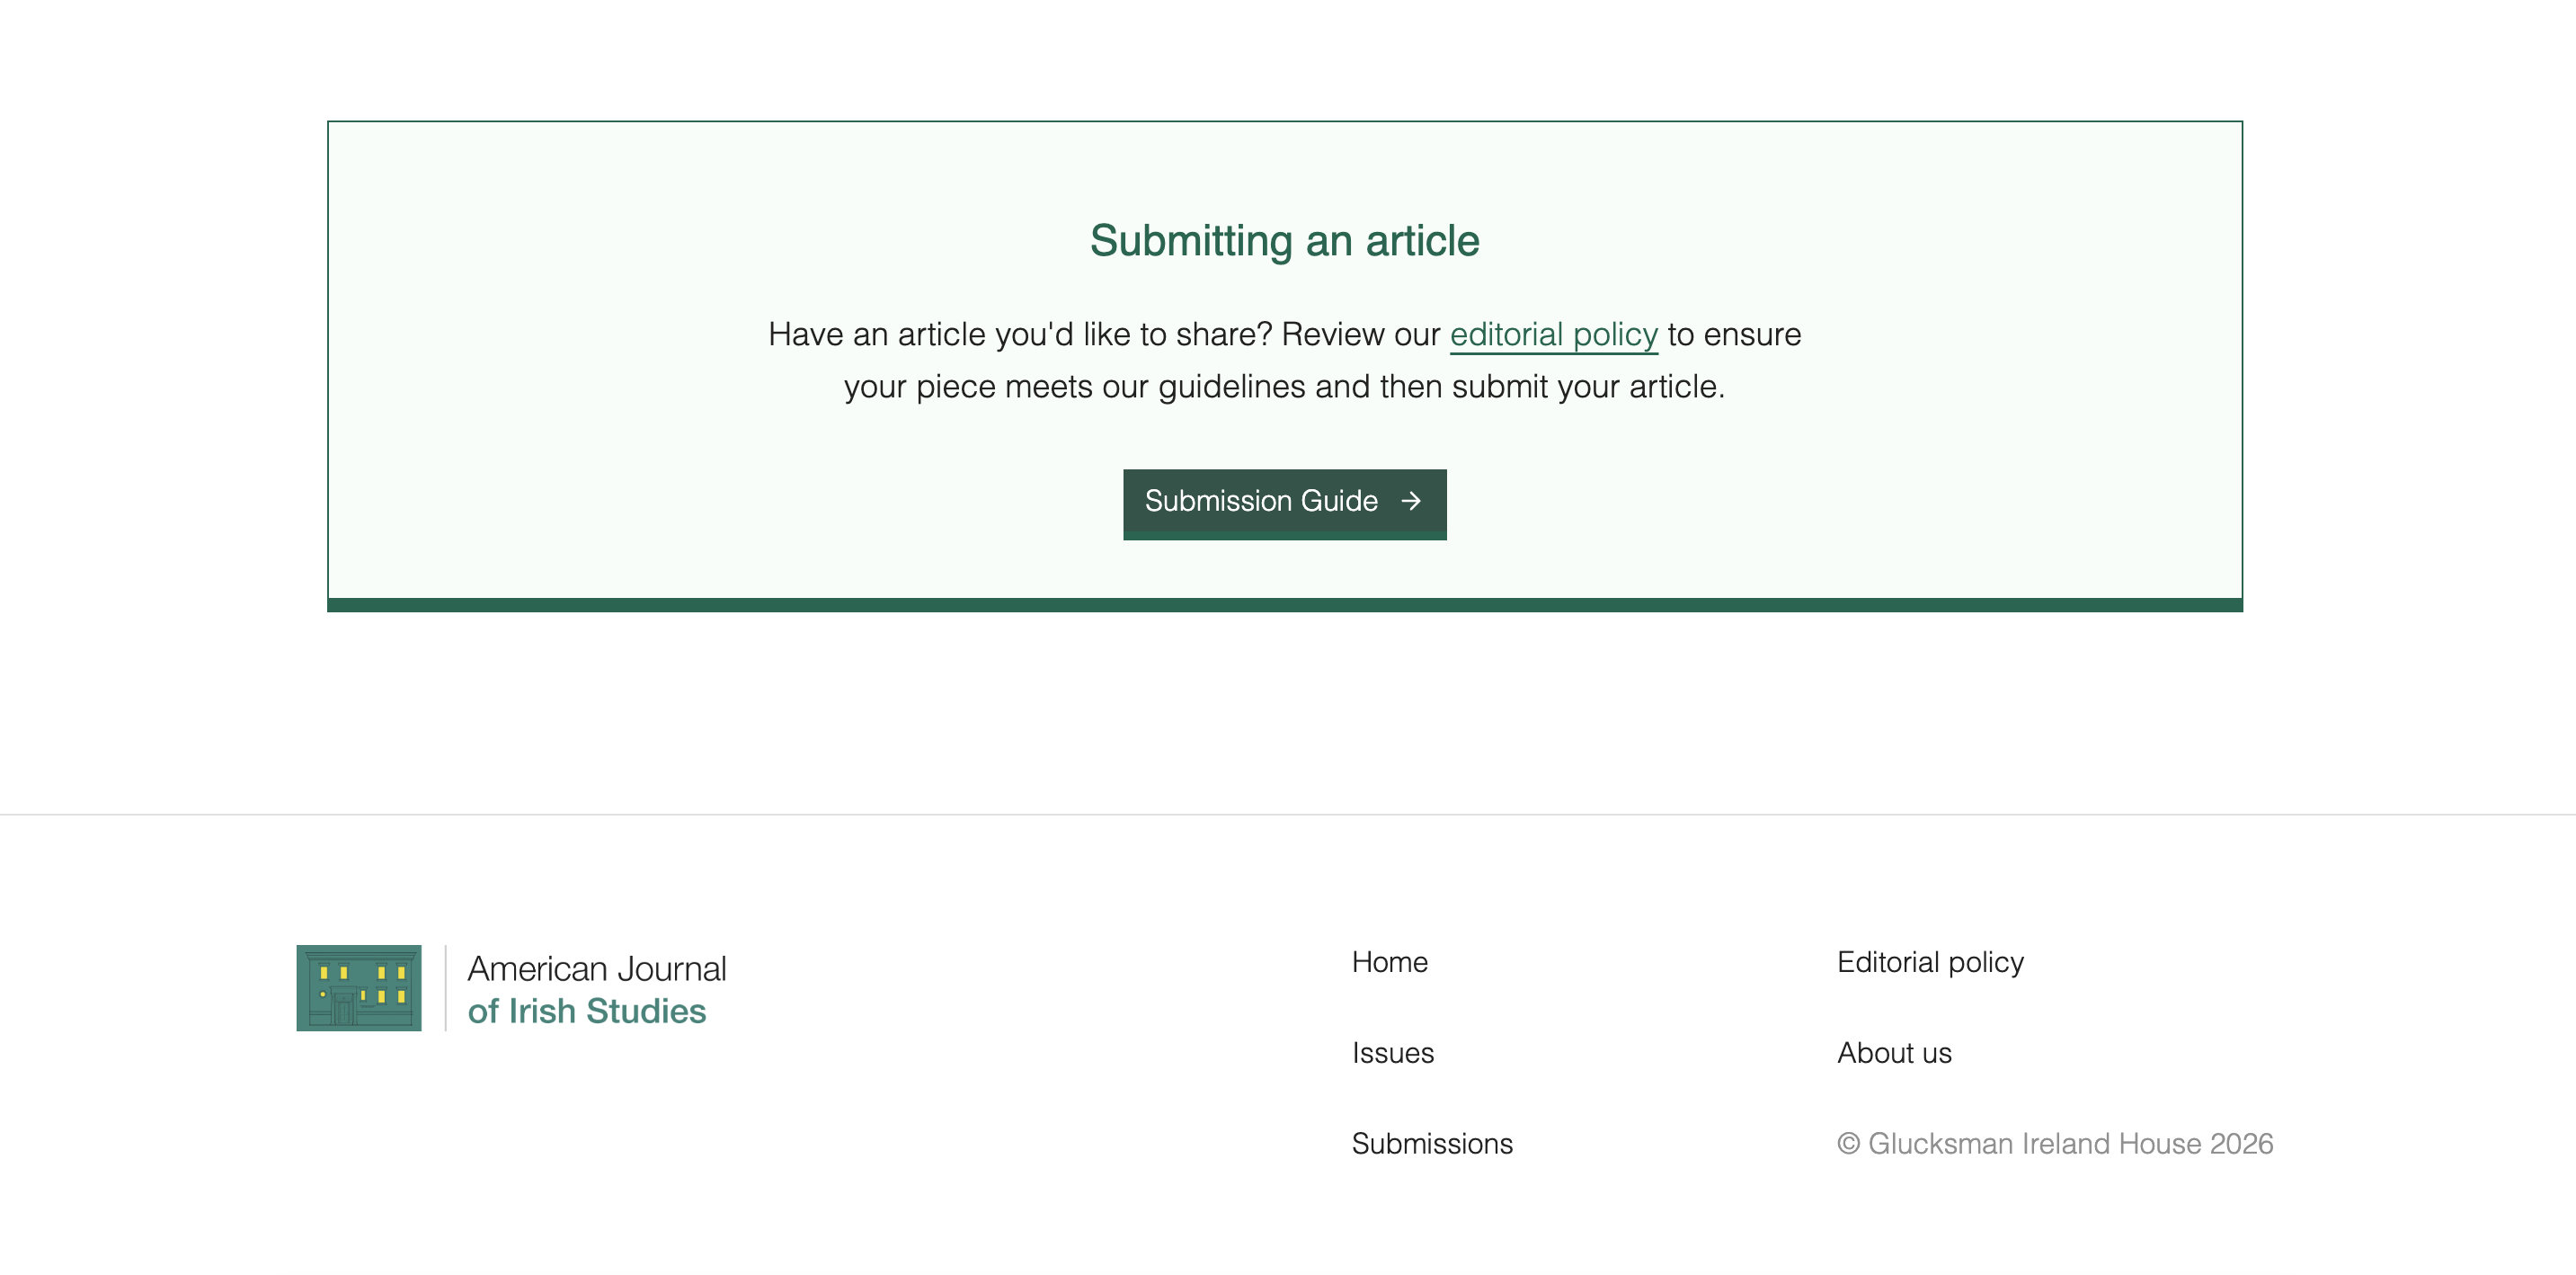Open Submissions footer link
The width and height of the screenshot is (2576, 1275).
pos(1432,1143)
